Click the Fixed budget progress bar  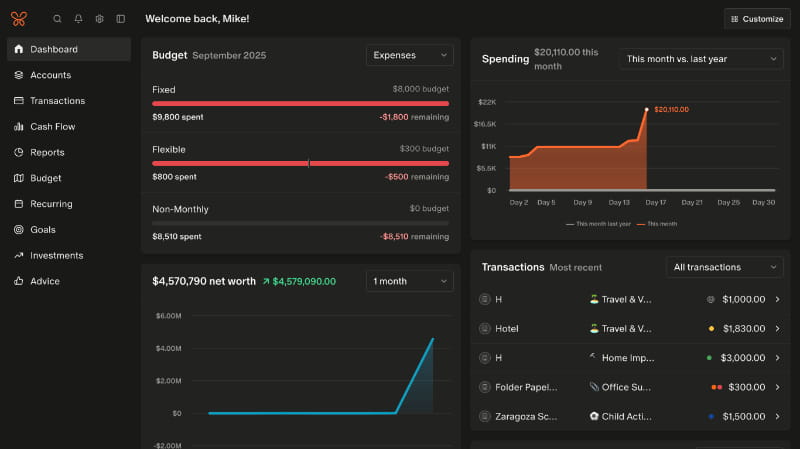(301, 104)
